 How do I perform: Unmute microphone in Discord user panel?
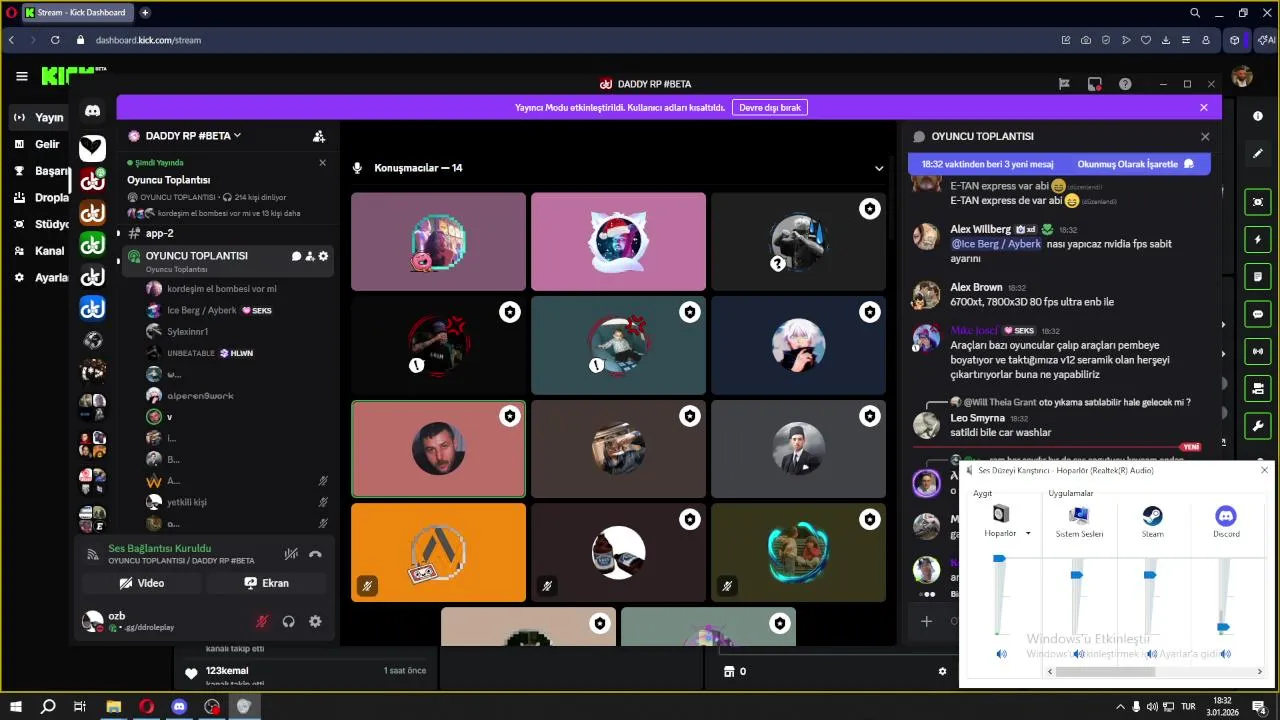[262, 621]
